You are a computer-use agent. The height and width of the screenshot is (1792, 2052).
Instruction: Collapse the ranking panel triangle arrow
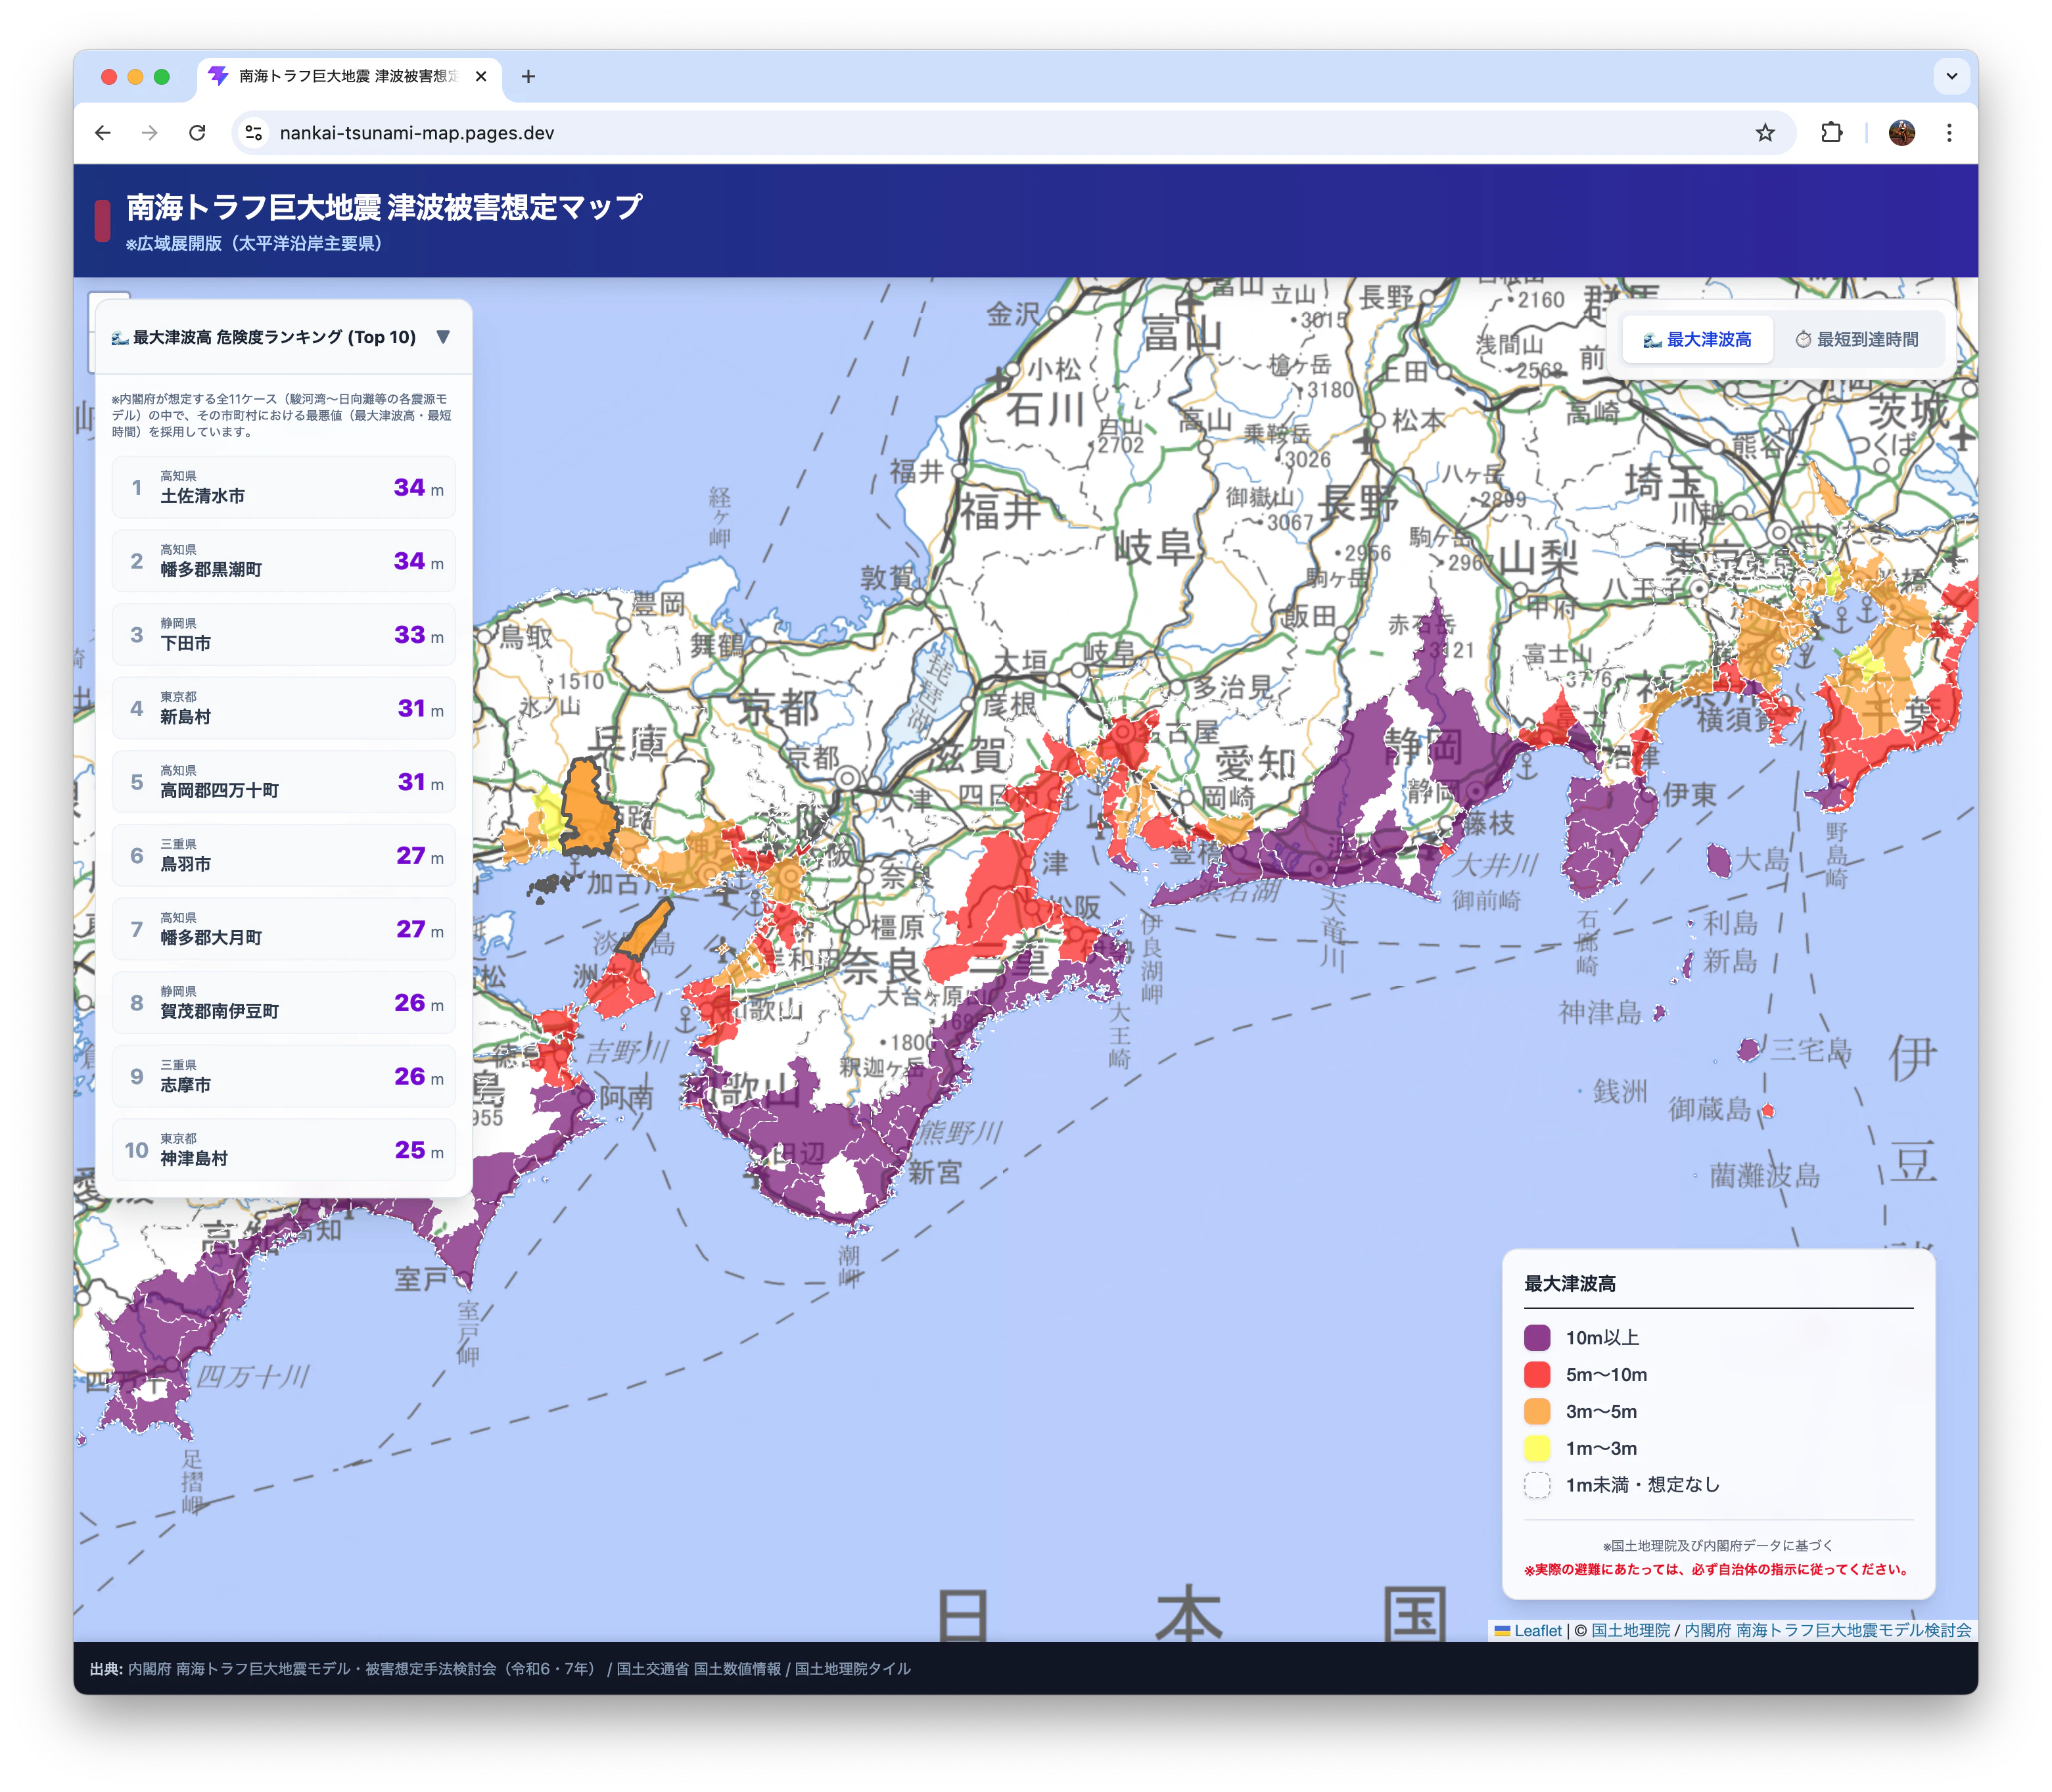click(443, 337)
